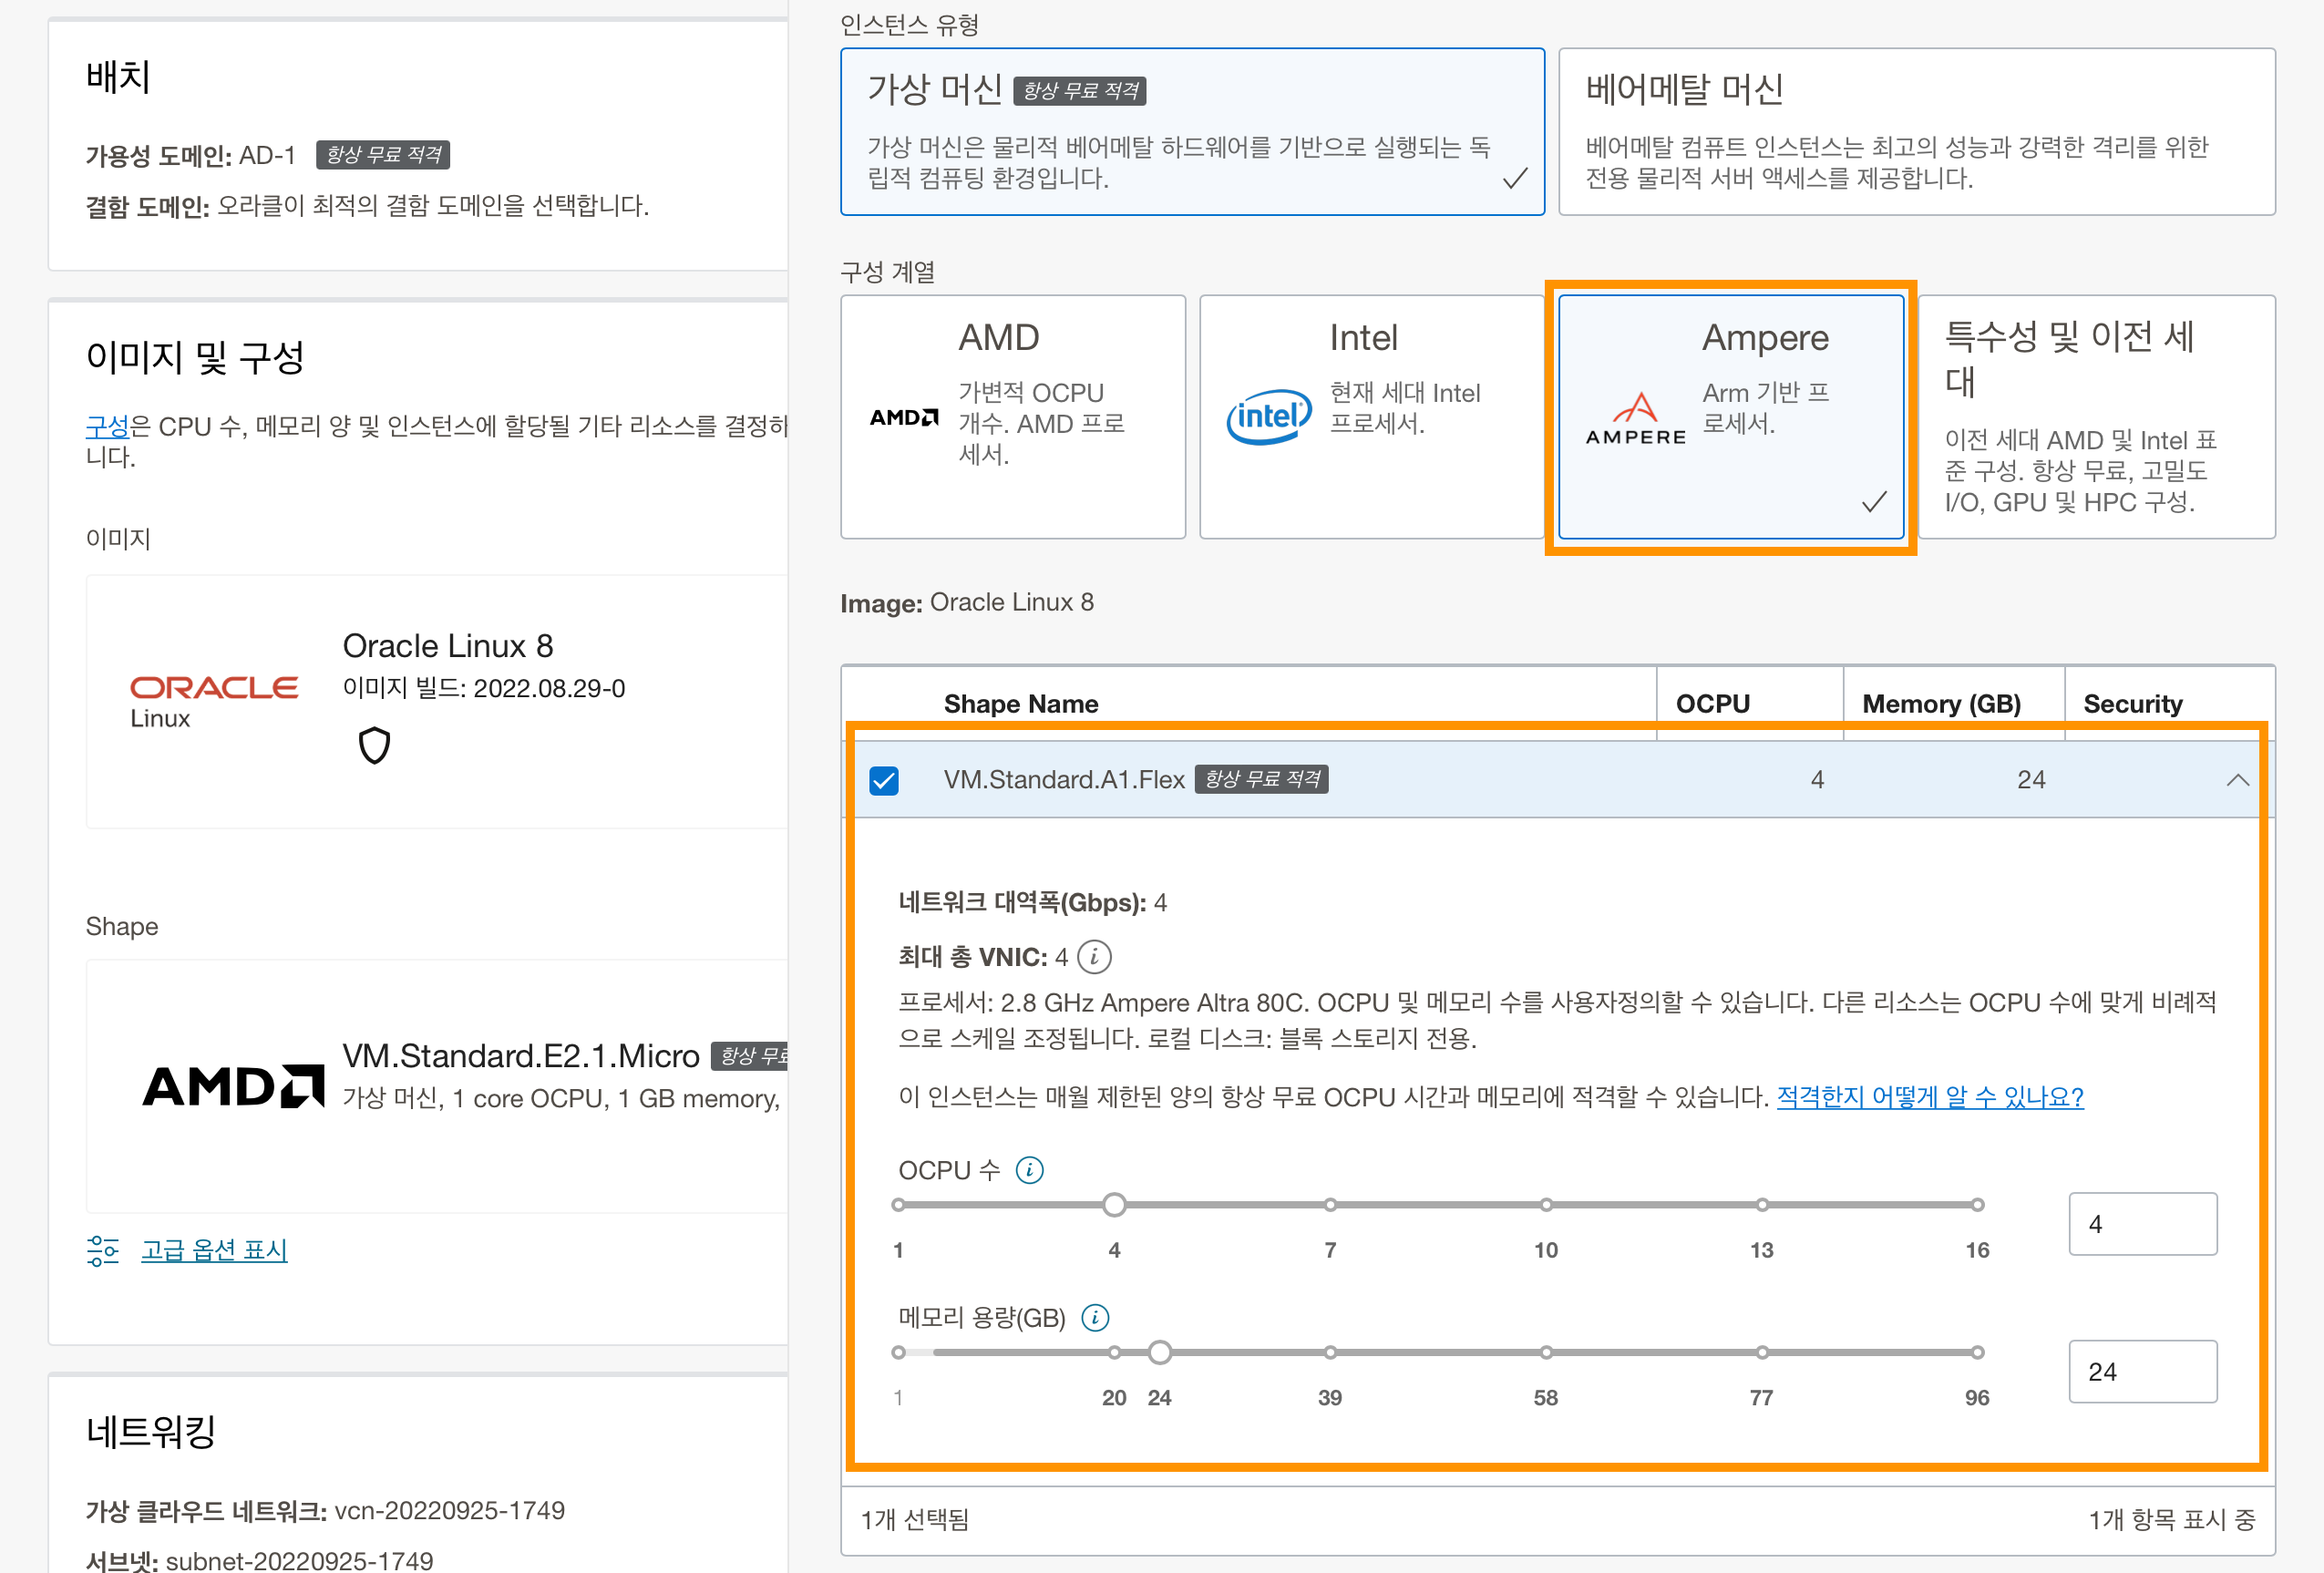Viewport: 2324px width, 1573px height.
Task: Select the 베어메탈 머신 instance type card
Action: [1916, 131]
